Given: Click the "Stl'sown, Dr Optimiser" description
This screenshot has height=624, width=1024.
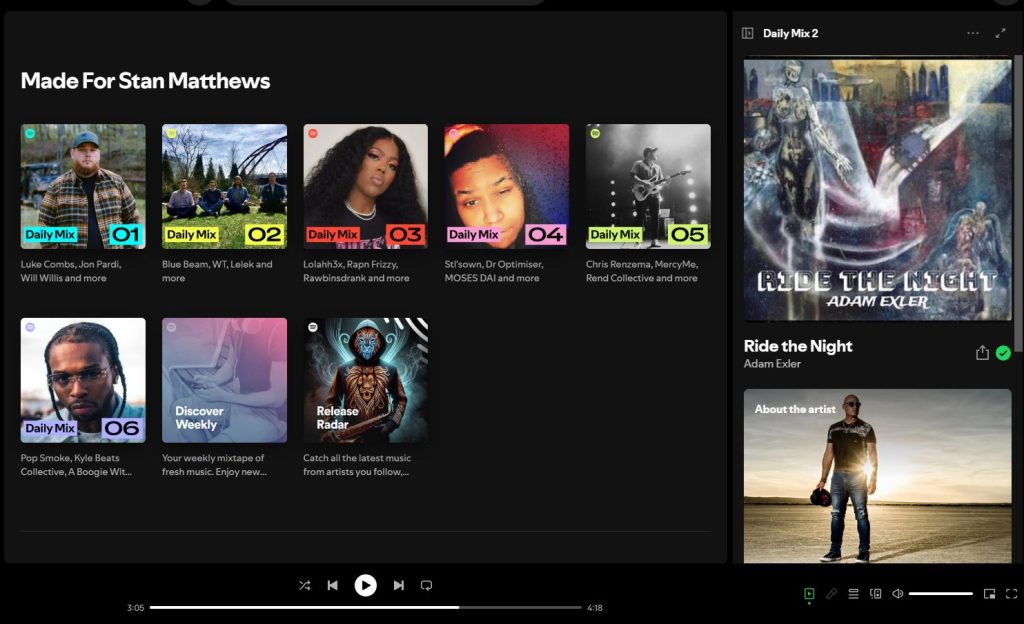Looking at the screenshot, I should coord(494,271).
